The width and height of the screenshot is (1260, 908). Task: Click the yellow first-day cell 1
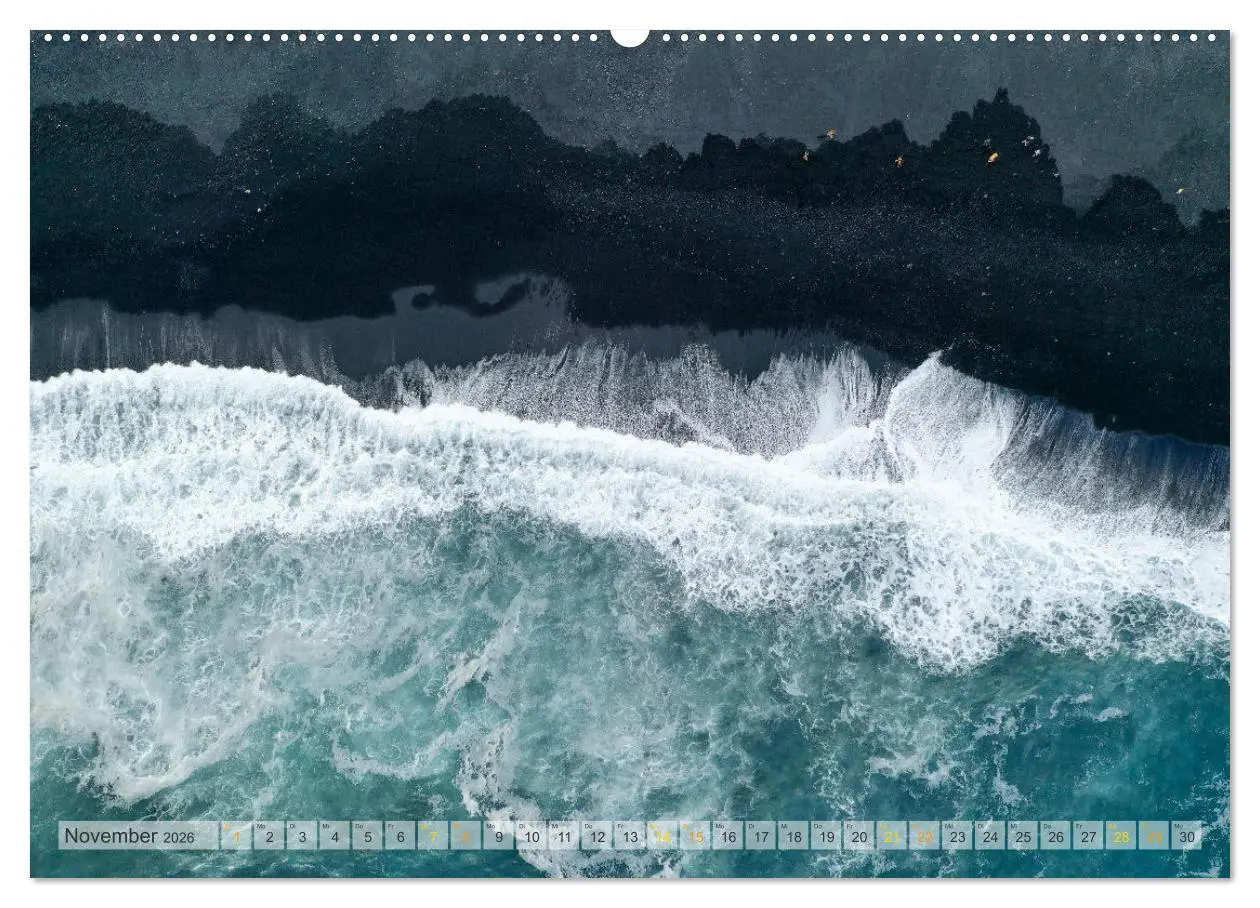point(236,836)
